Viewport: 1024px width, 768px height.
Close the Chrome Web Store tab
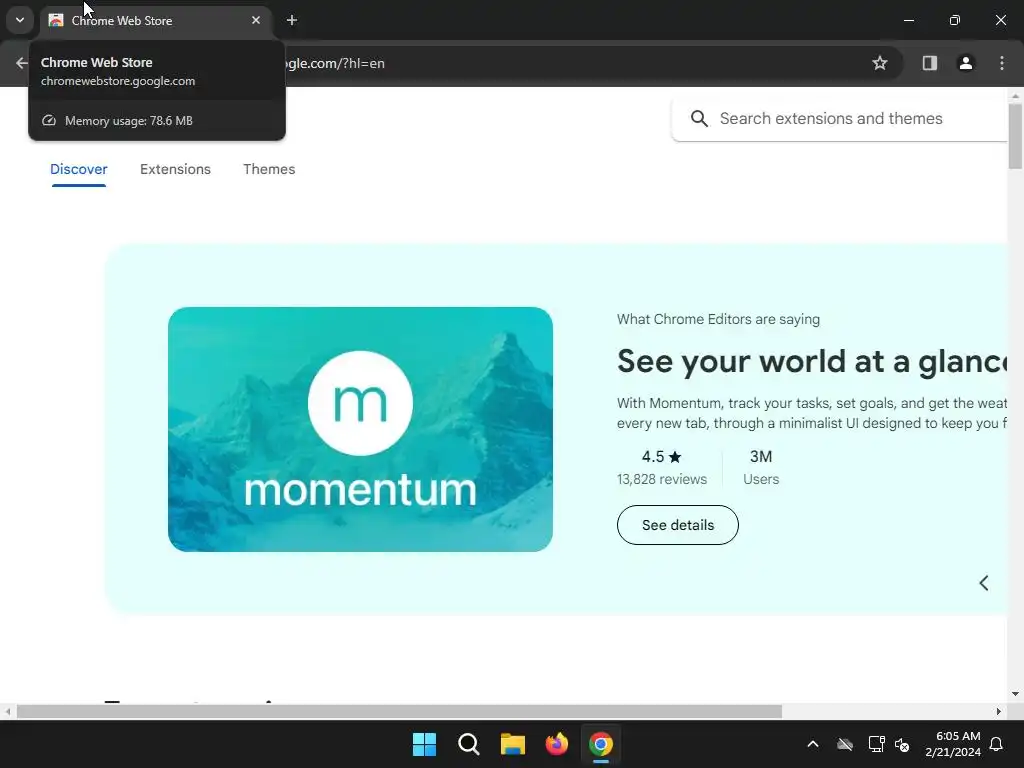click(x=256, y=20)
